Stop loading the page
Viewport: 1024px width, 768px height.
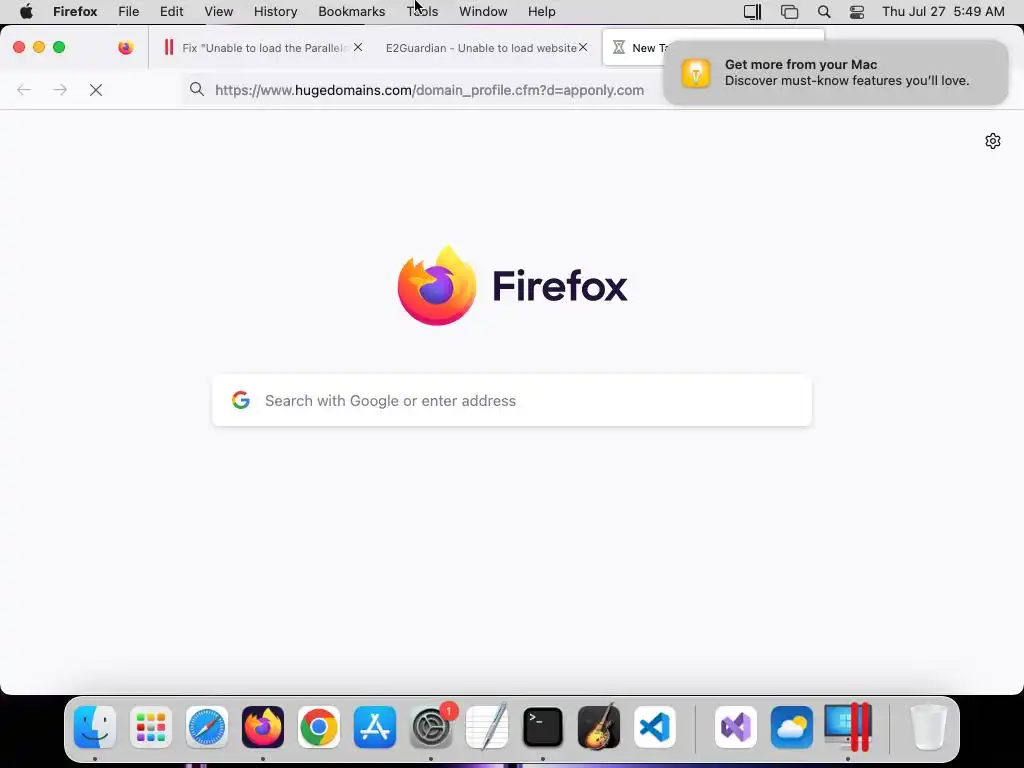pyautogui.click(x=96, y=90)
